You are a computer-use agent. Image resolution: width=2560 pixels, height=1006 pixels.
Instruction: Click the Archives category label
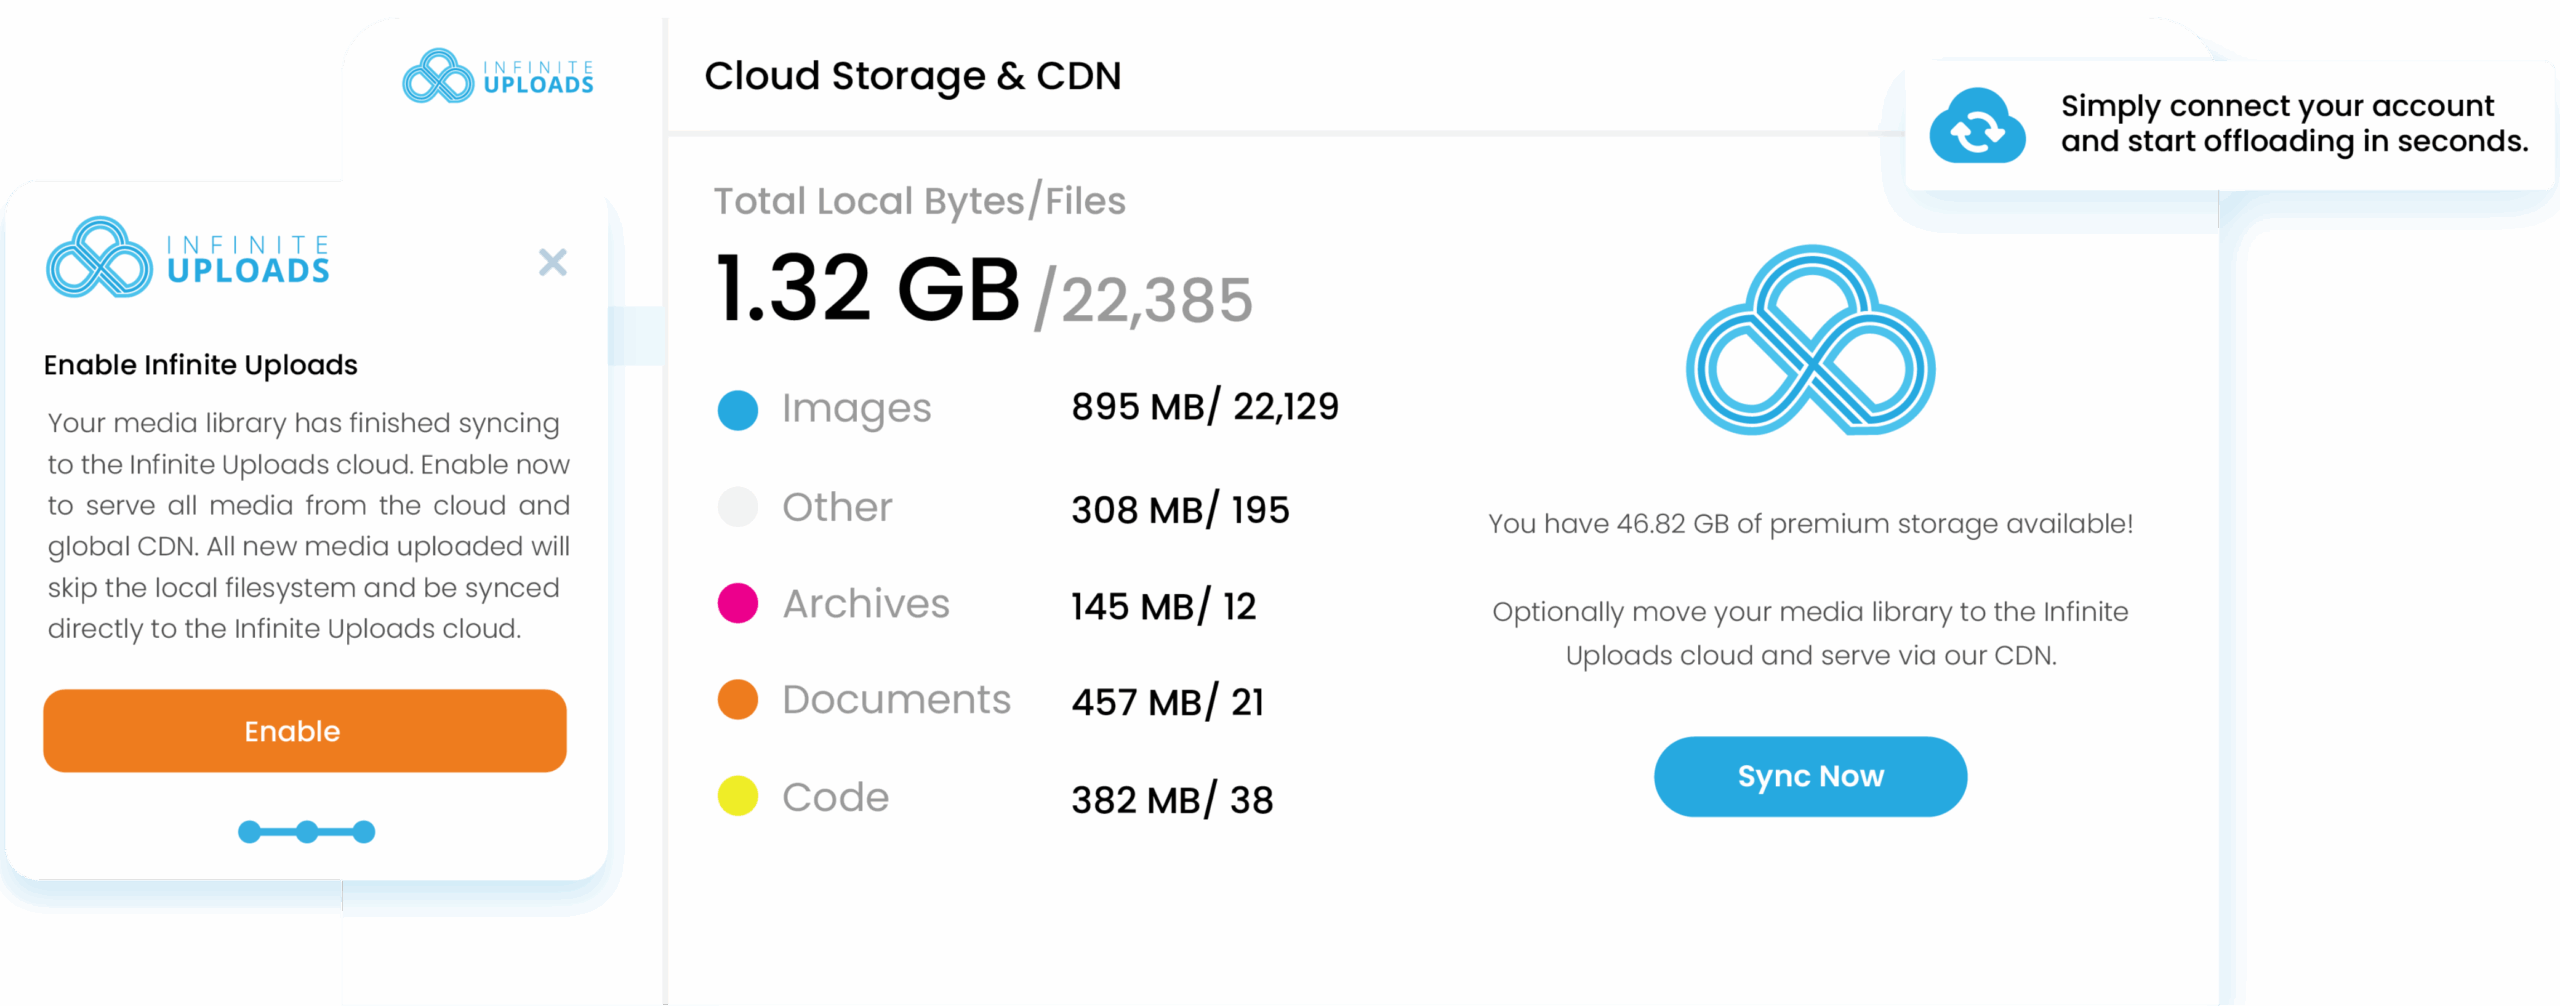[x=866, y=604]
